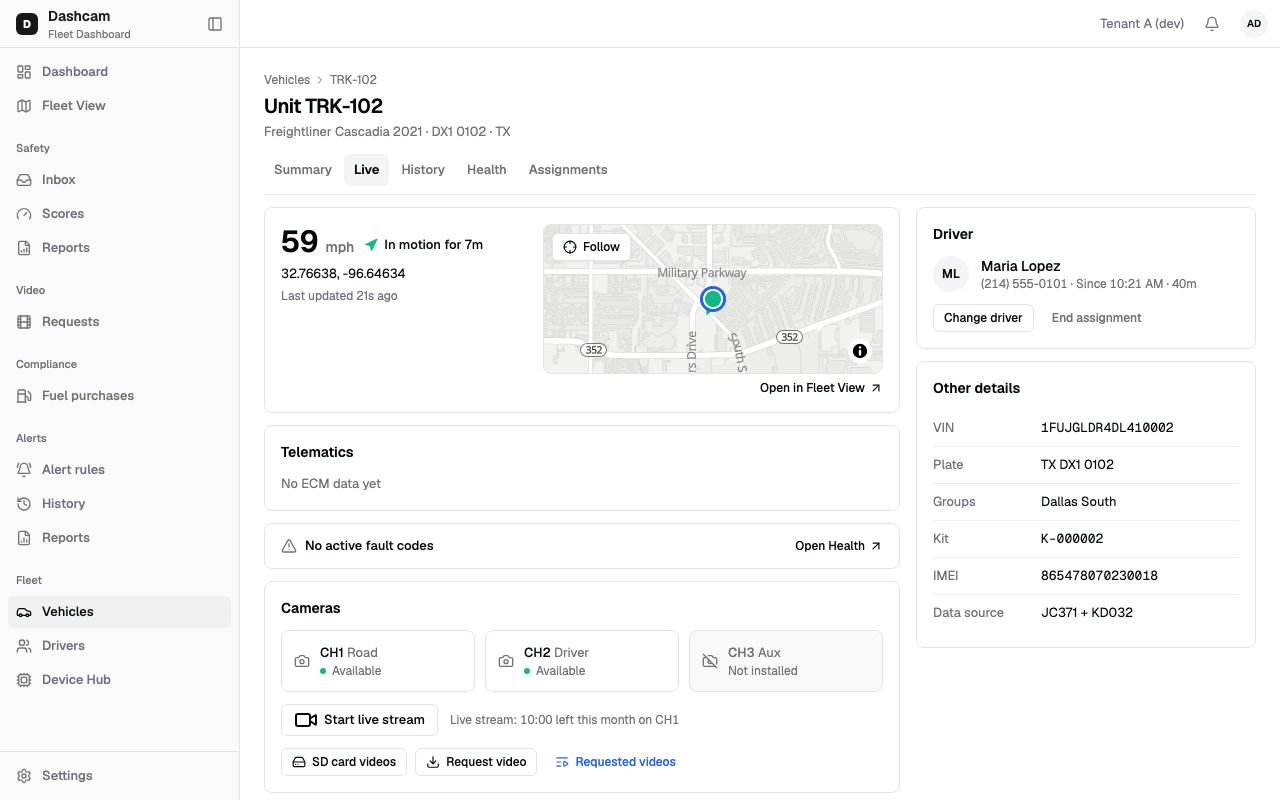
Task: Open the notifications bell
Action: pyautogui.click(x=1212, y=24)
